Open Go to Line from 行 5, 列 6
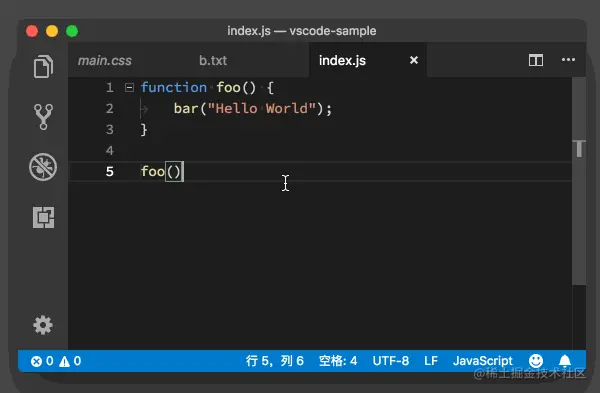 pos(275,360)
